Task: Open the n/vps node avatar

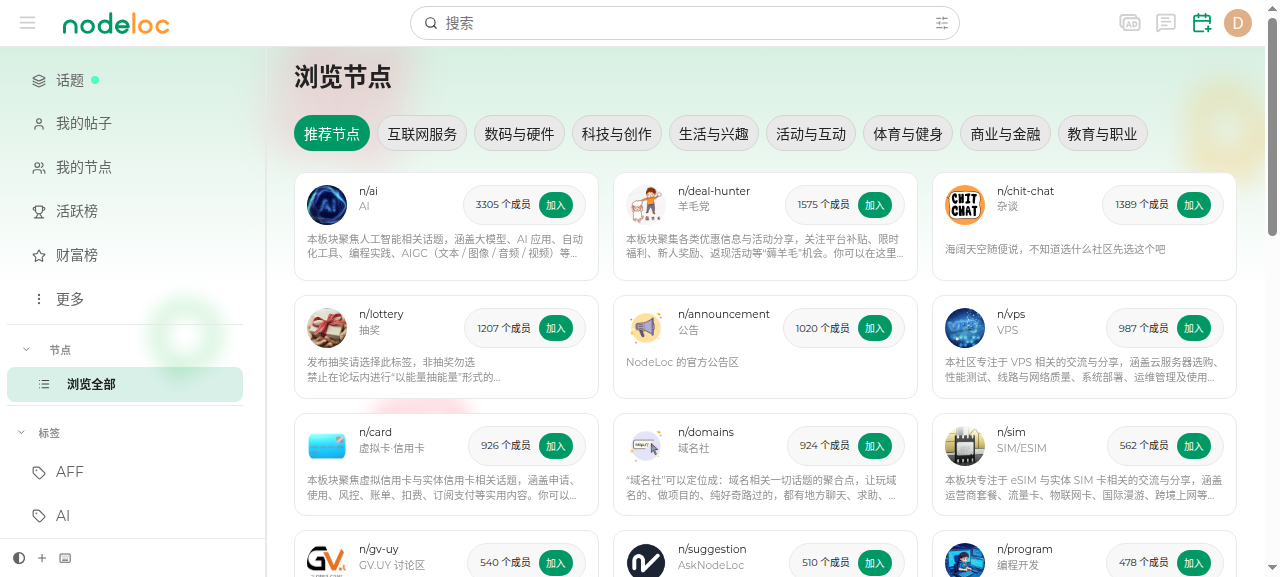Action: (965, 328)
